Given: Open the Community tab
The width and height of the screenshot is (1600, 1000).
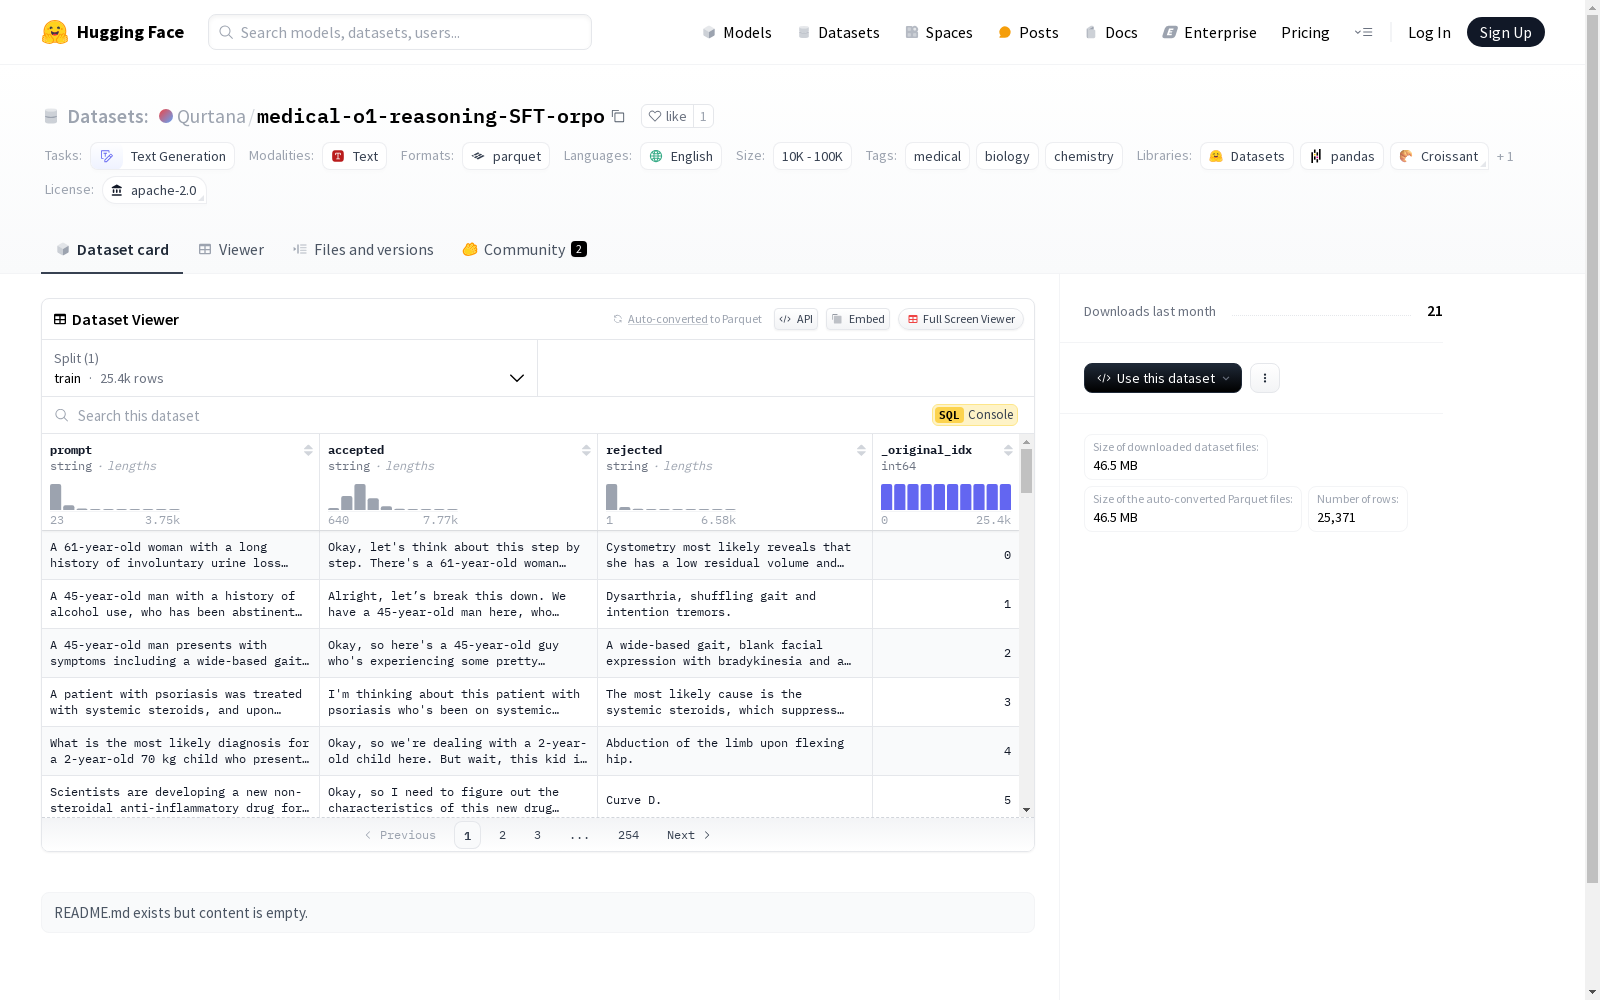Looking at the screenshot, I should click(x=524, y=250).
